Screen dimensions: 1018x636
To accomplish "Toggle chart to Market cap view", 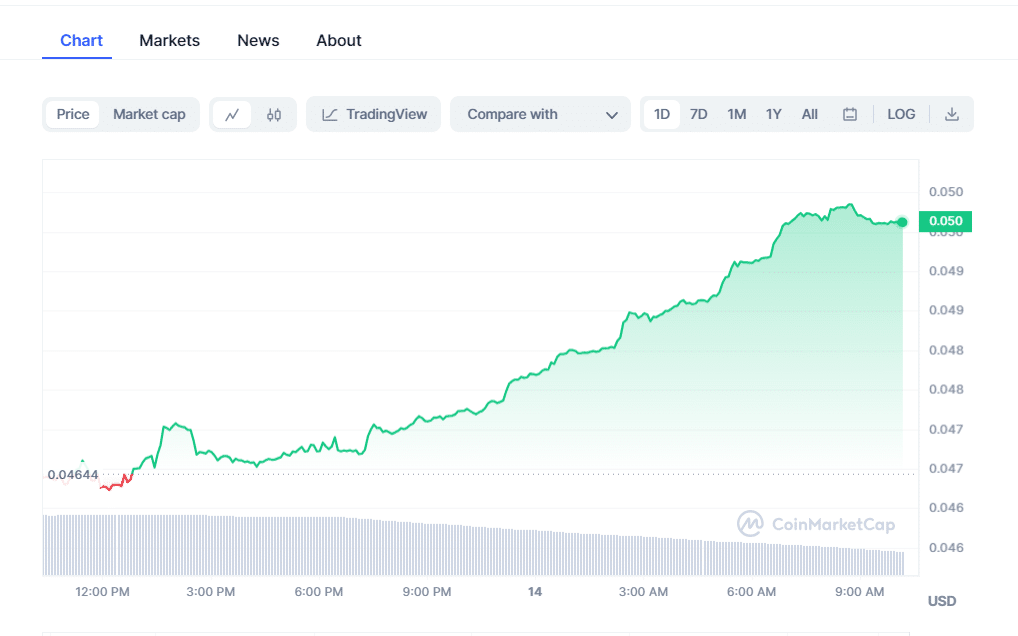I will pyautogui.click(x=149, y=114).
